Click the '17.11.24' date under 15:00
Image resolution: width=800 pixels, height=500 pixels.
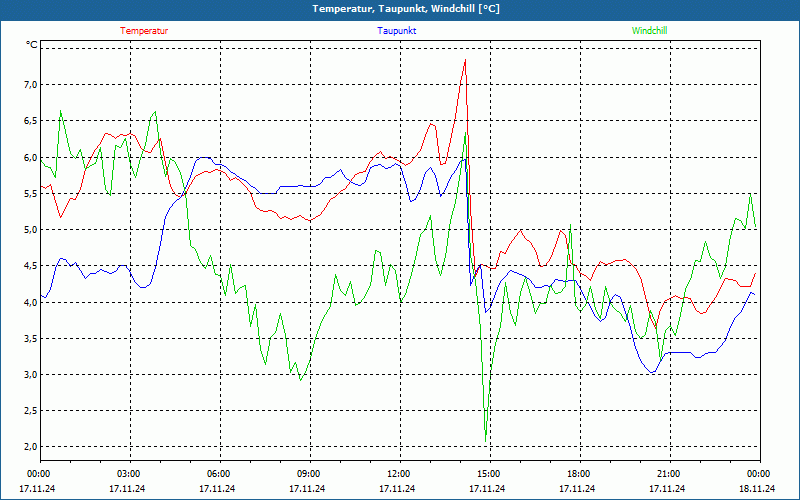(x=487, y=489)
